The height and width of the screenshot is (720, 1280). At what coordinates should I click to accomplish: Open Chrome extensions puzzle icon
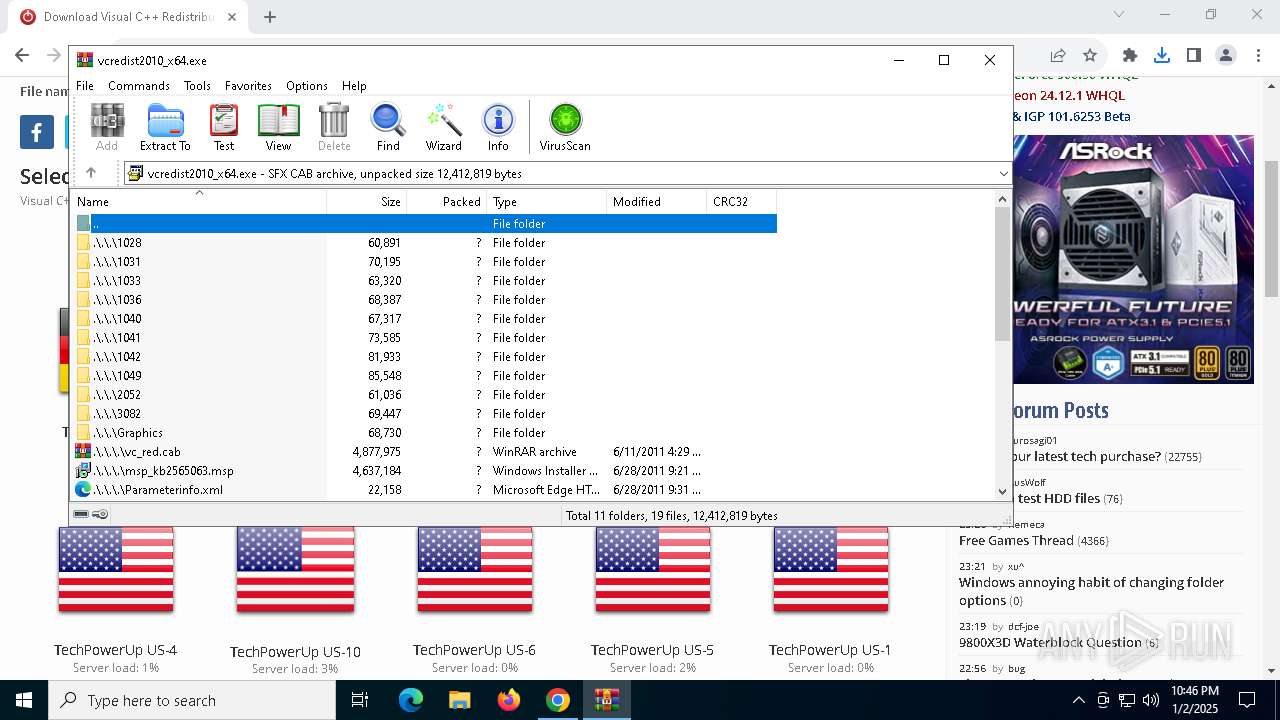point(1130,55)
